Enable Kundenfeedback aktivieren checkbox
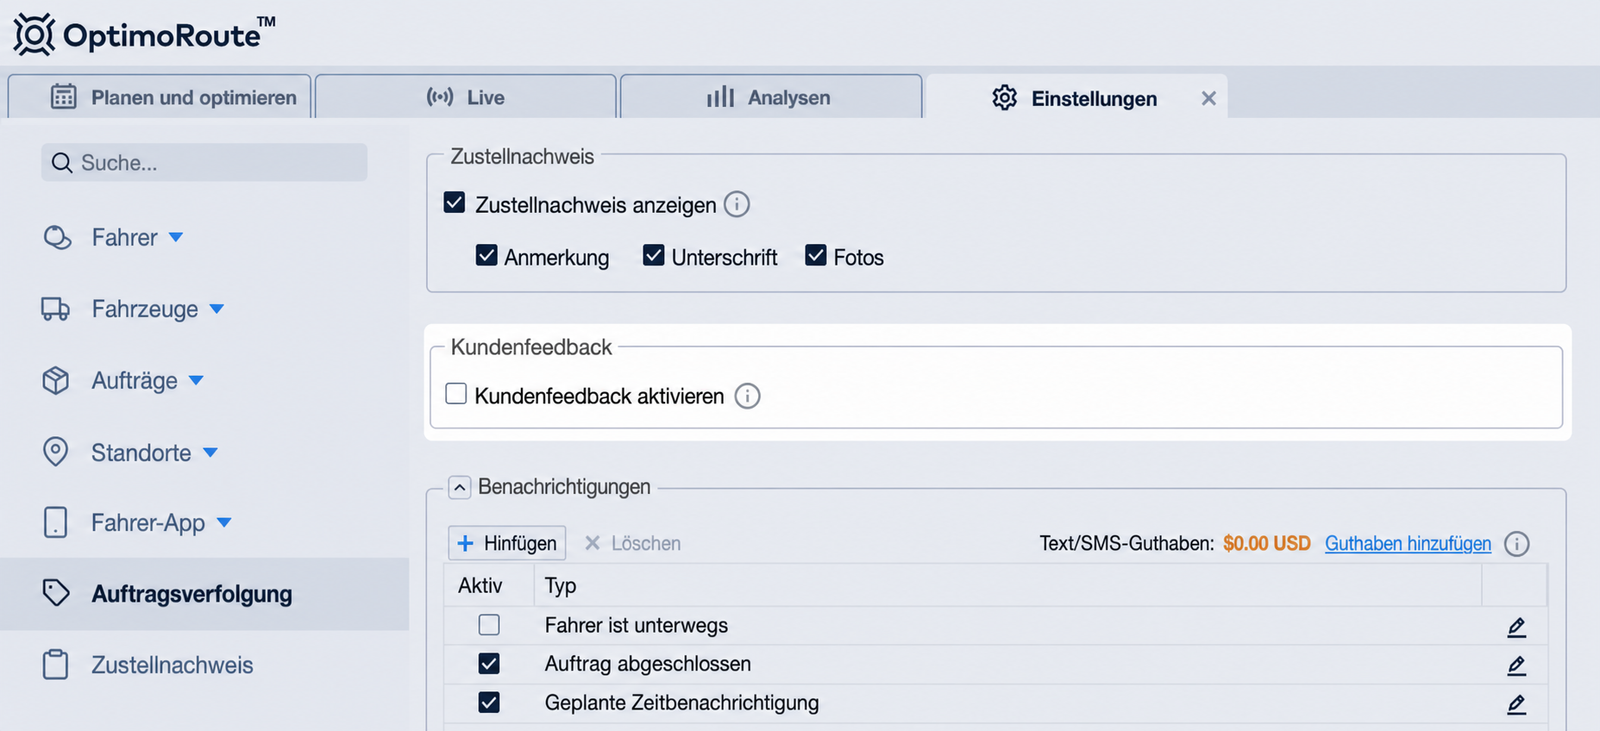This screenshot has width=1600, height=731. 456,394
